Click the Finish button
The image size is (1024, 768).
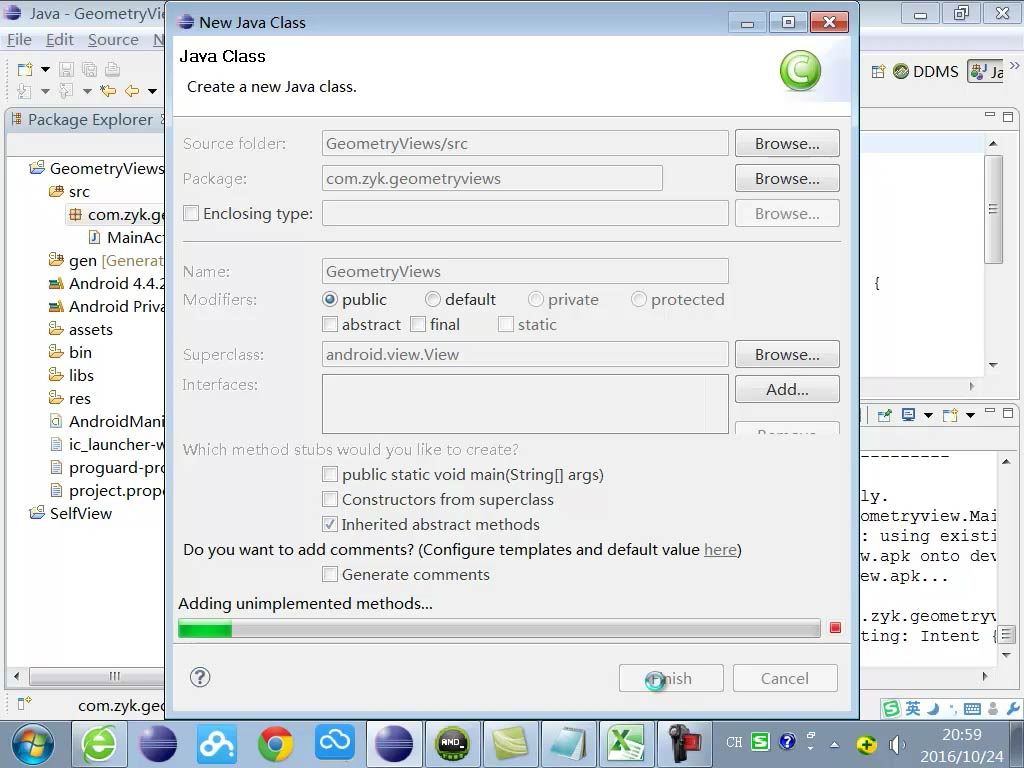click(671, 679)
